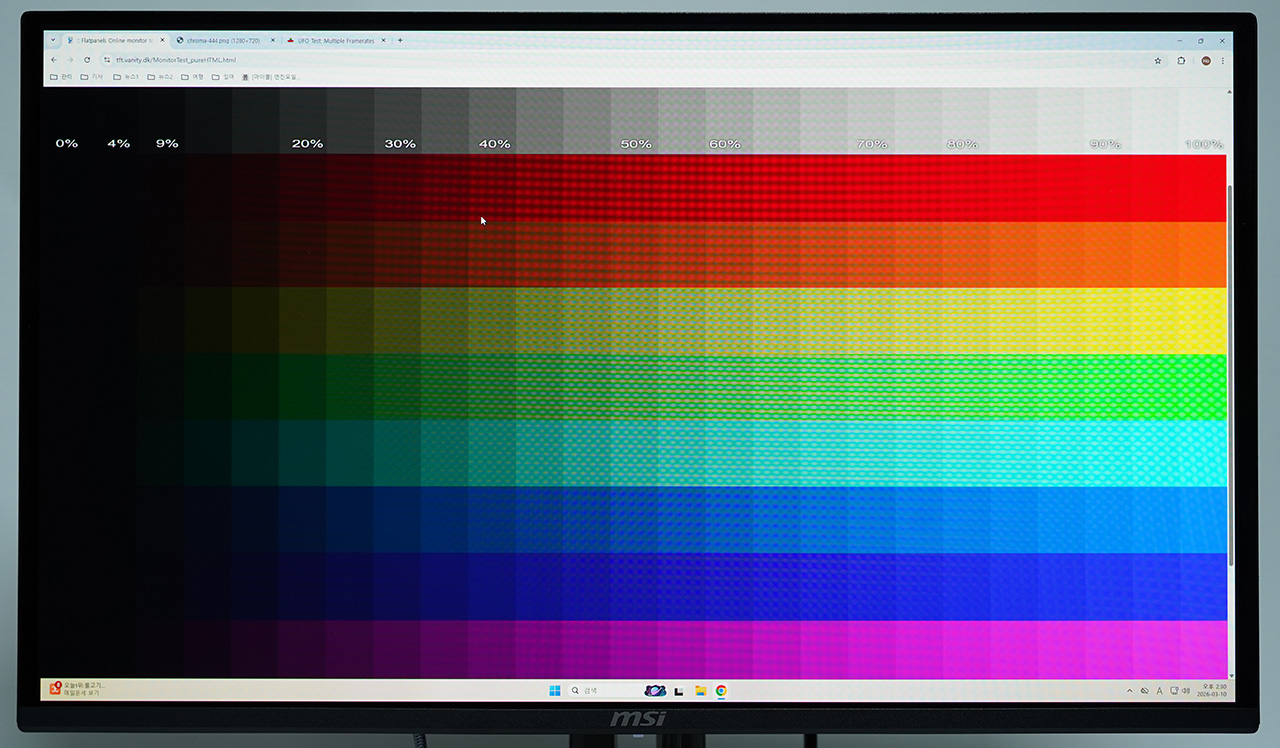The width and height of the screenshot is (1280, 748).
Task: Close the chroma-444.png tab
Action: click(272, 41)
